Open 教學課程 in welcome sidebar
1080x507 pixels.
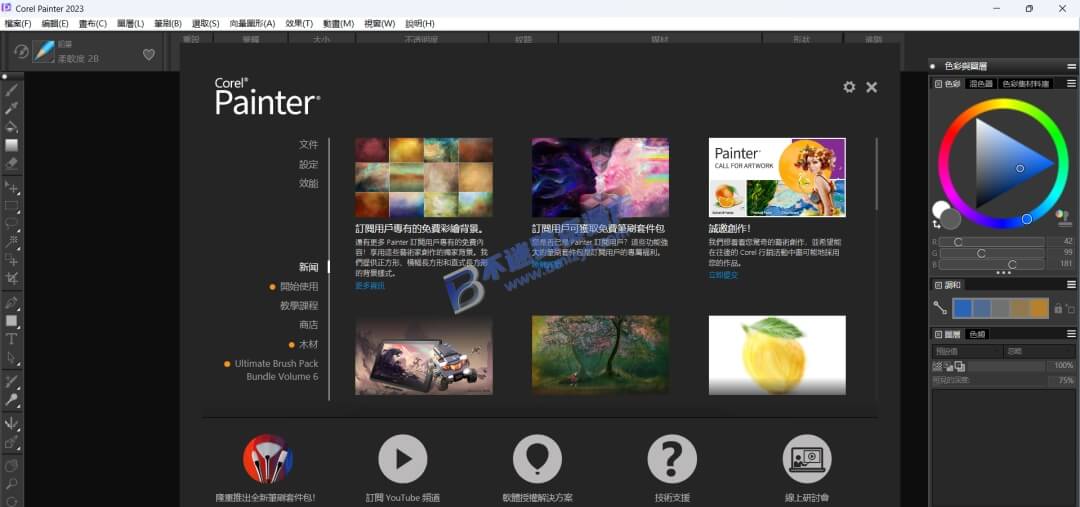click(x=299, y=305)
